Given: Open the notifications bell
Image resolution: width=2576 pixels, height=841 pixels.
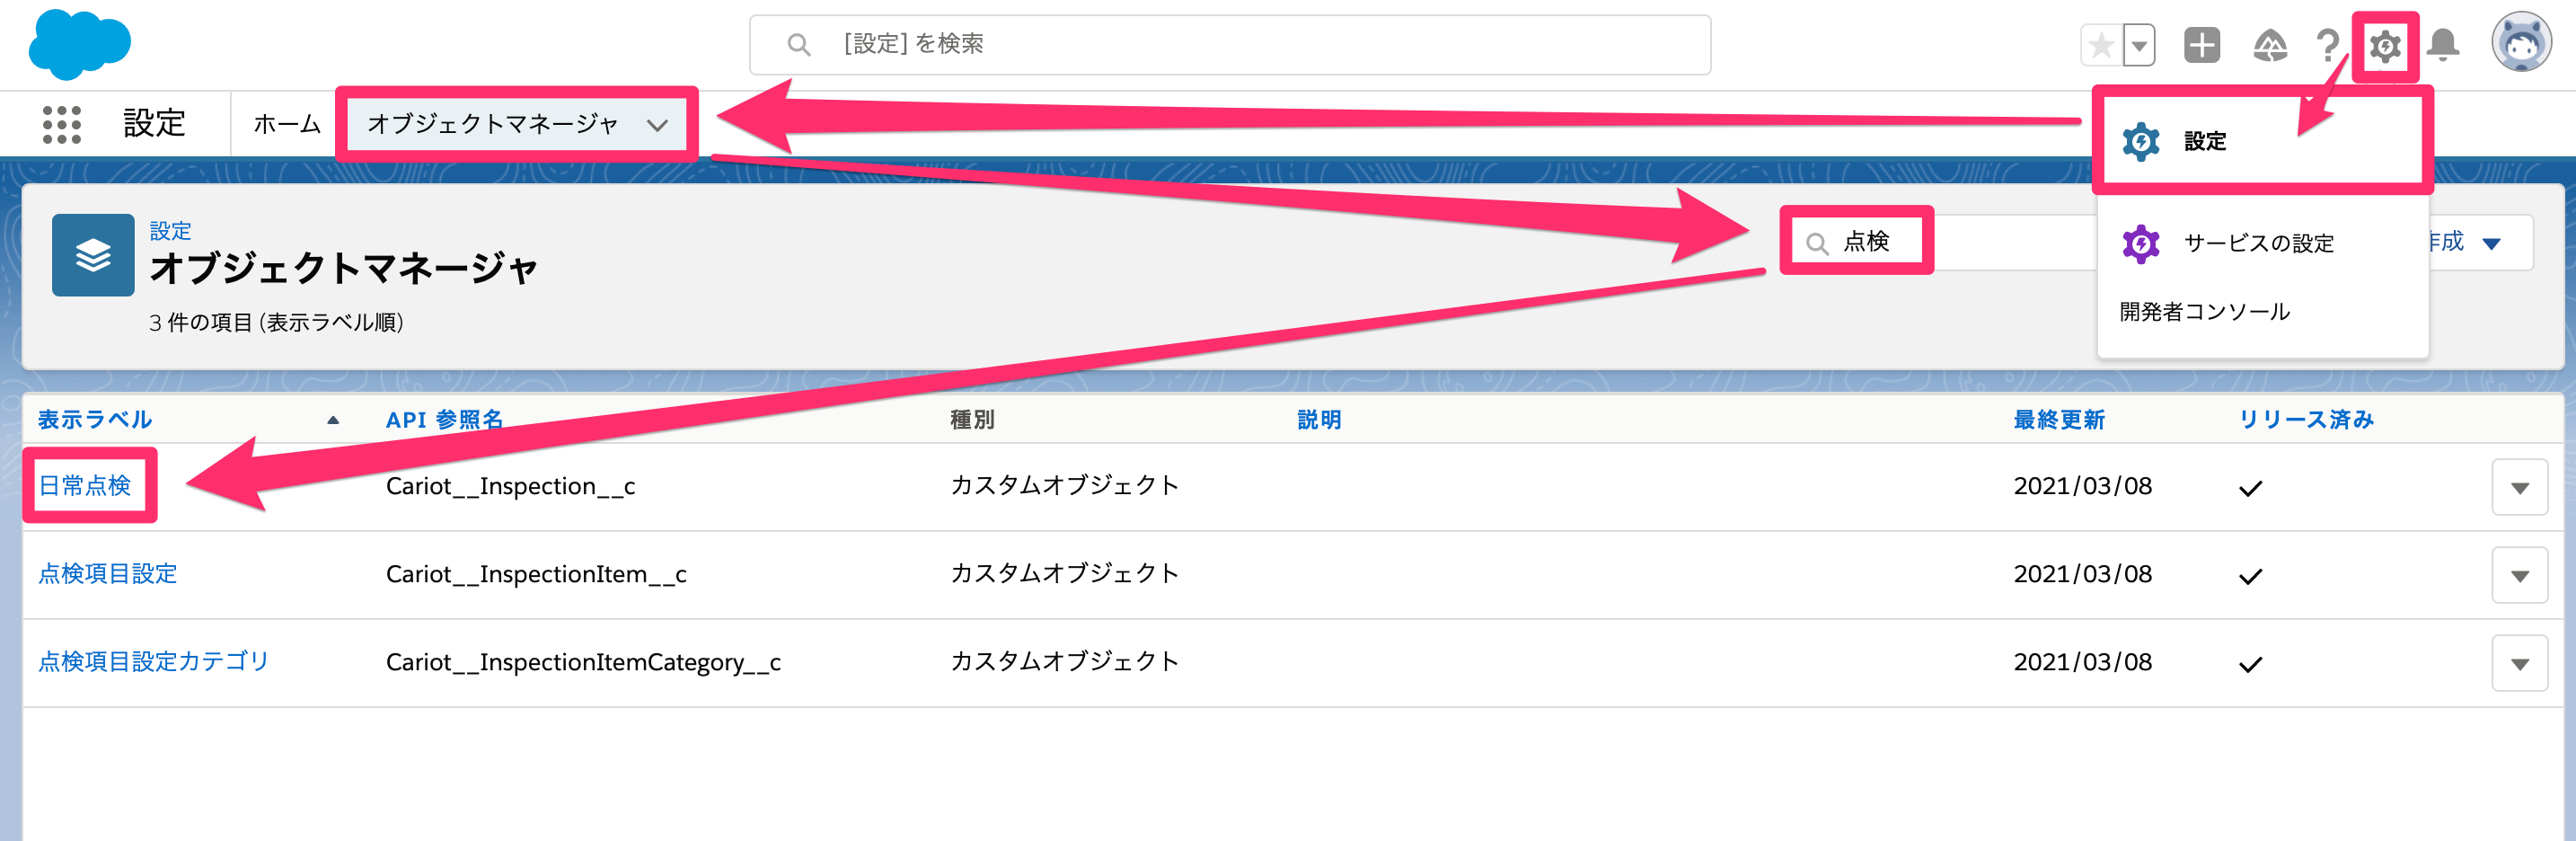Looking at the screenshot, I should pyautogui.click(x=2443, y=45).
